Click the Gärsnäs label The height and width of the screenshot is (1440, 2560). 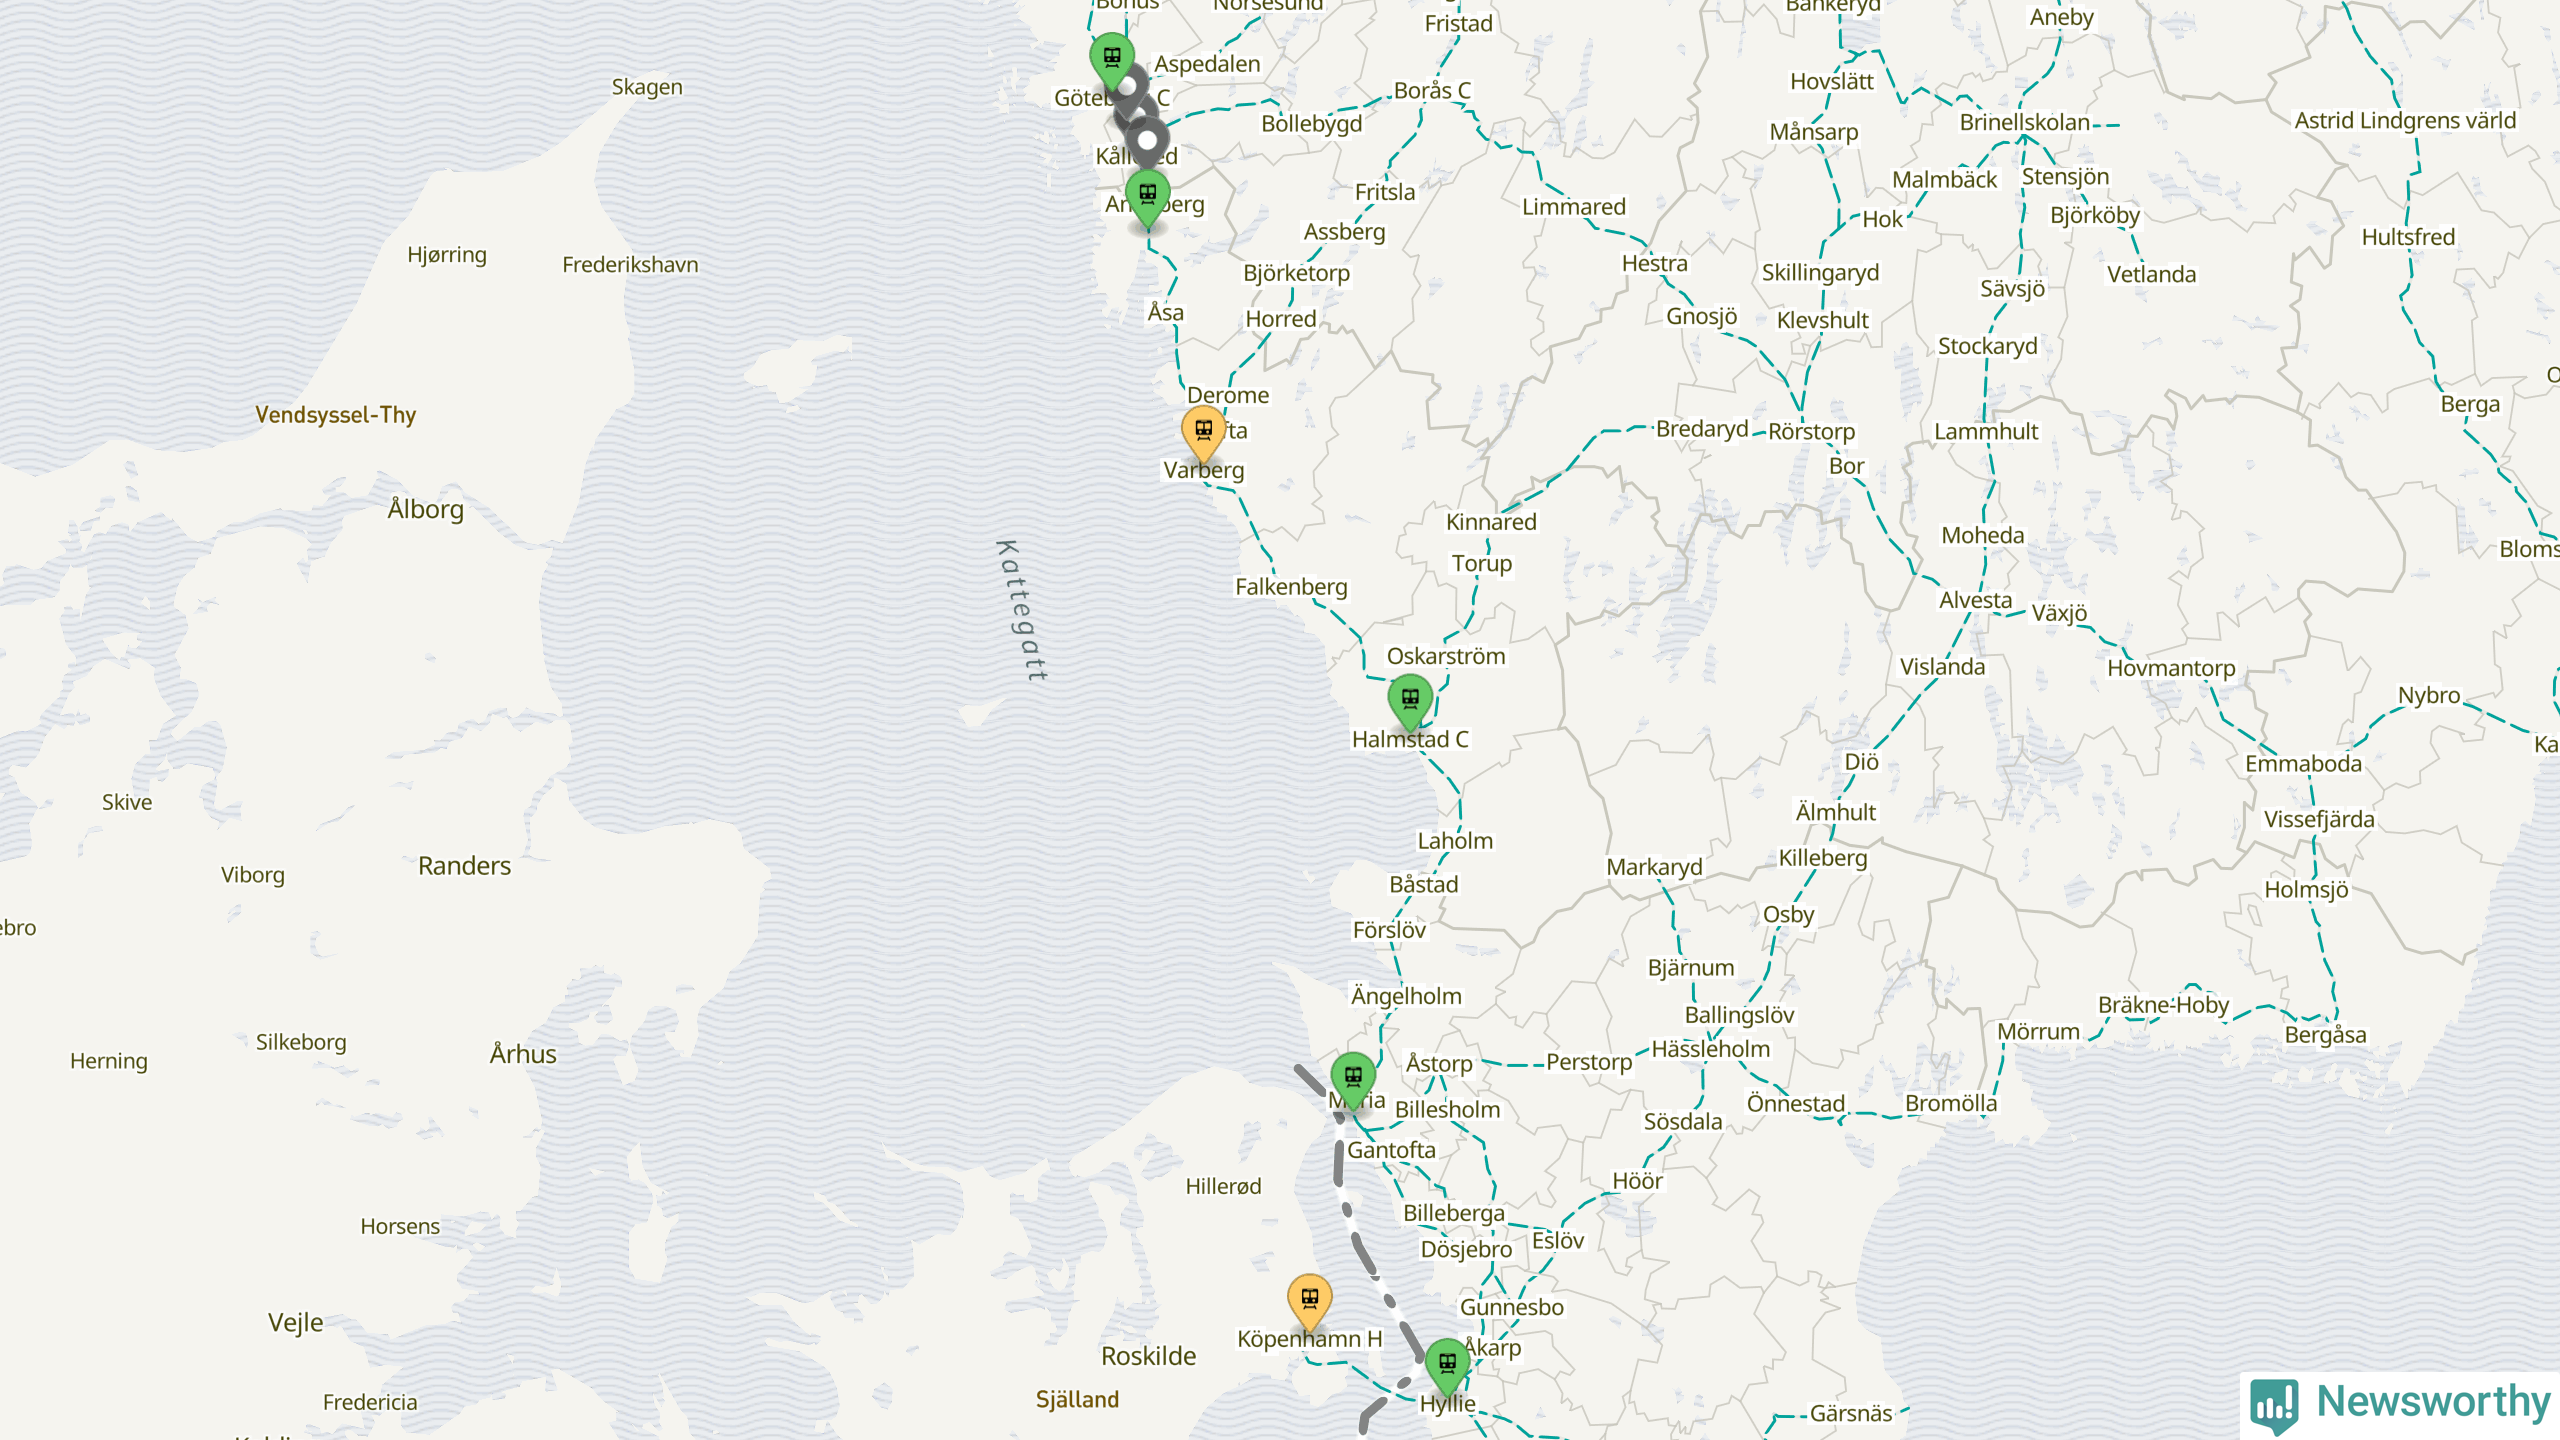click(x=1851, y=1414)
